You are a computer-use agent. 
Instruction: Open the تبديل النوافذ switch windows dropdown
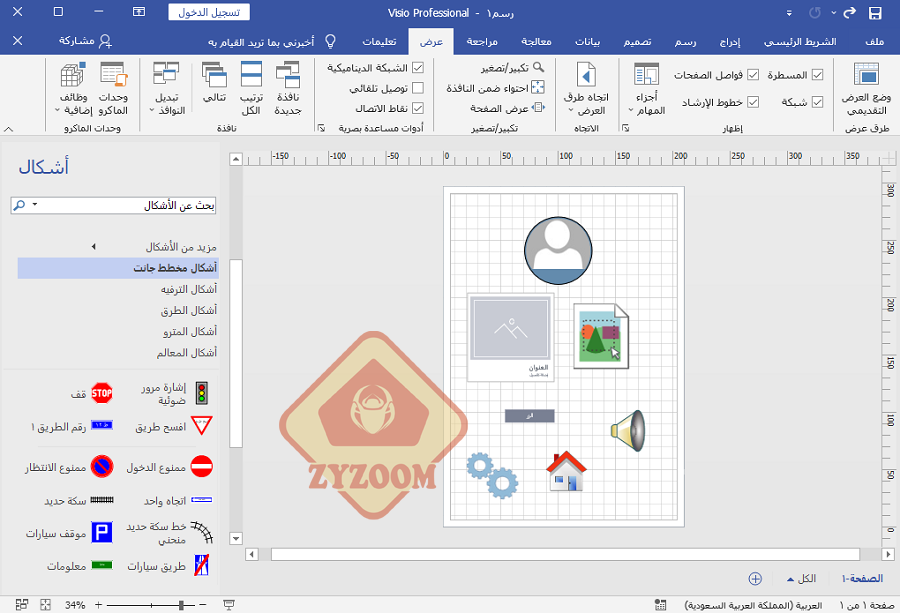[166, 89]
